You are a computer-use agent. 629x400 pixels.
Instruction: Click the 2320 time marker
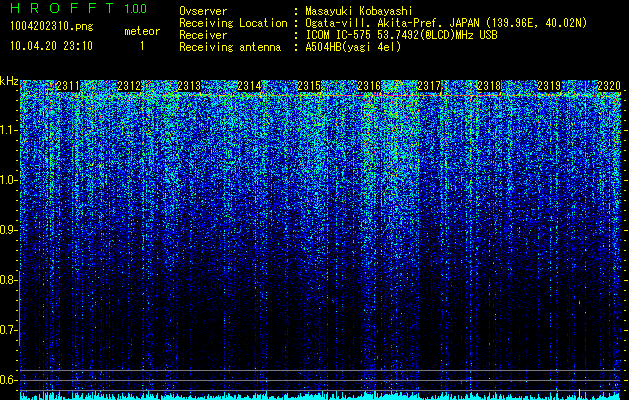point(609,85)
